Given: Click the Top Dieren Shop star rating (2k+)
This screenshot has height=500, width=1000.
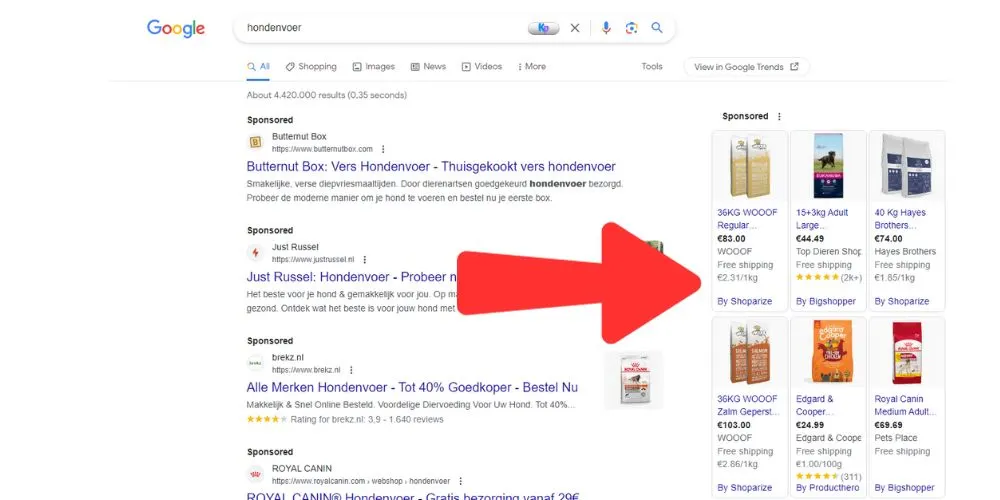Looking at the screenshot, I should (x=828, y=277).
